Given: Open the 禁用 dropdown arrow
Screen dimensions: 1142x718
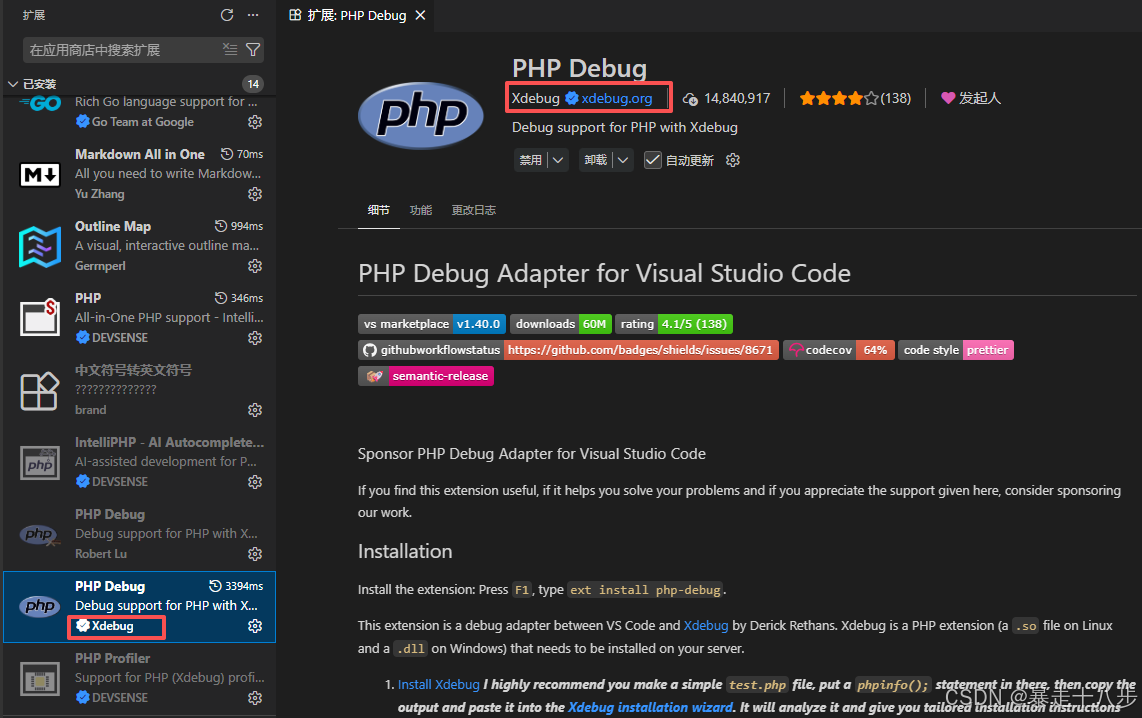Looking at the screenshot, I should pyautogui.click(x=558, y=160).
